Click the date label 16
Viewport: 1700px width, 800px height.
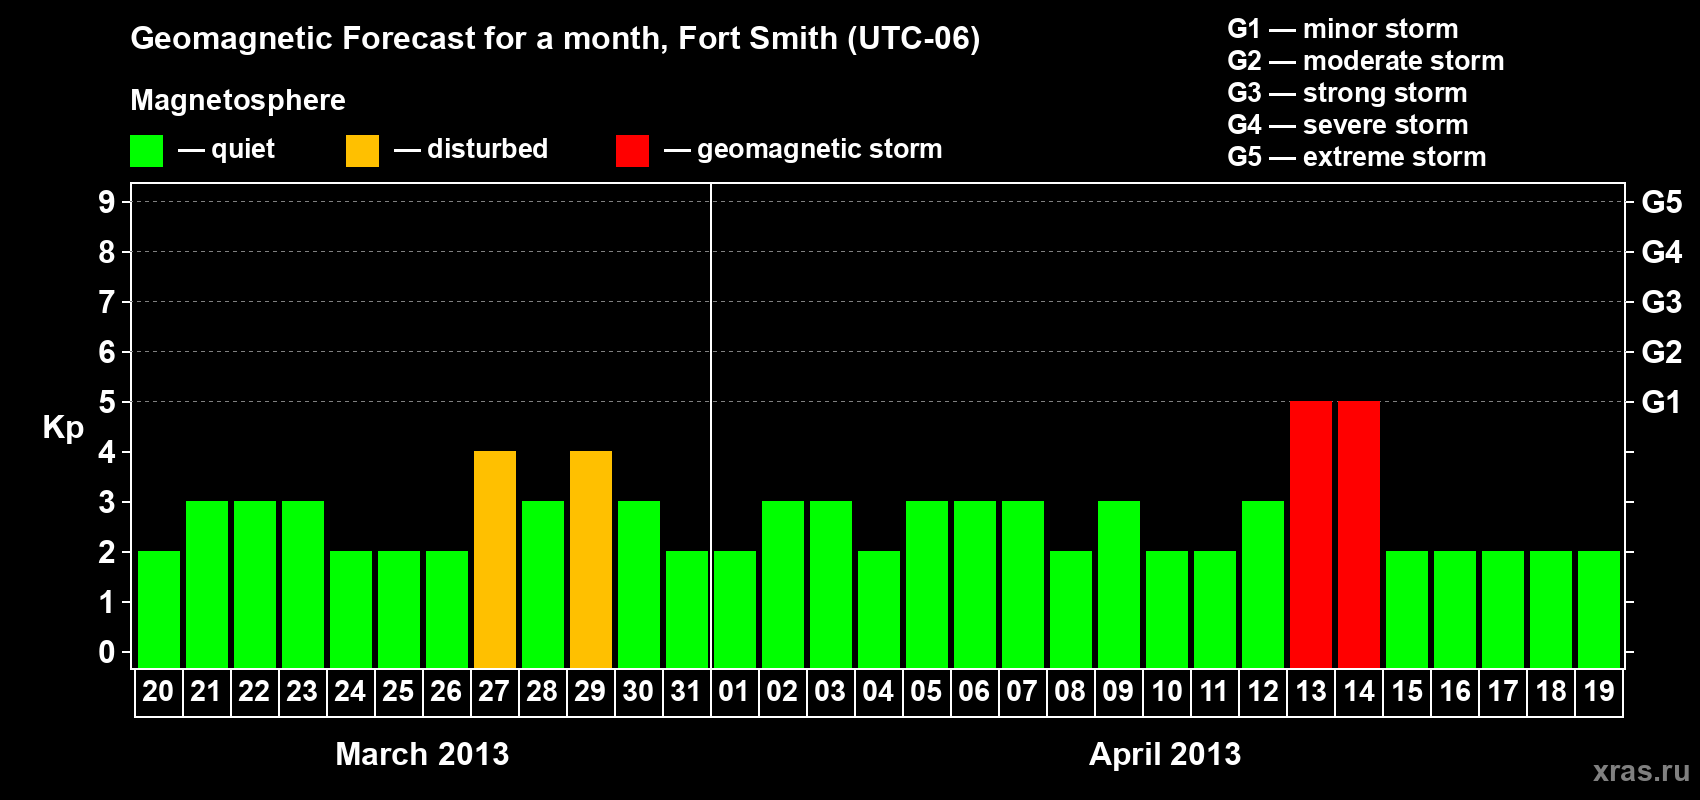(x=1455, y=691)
